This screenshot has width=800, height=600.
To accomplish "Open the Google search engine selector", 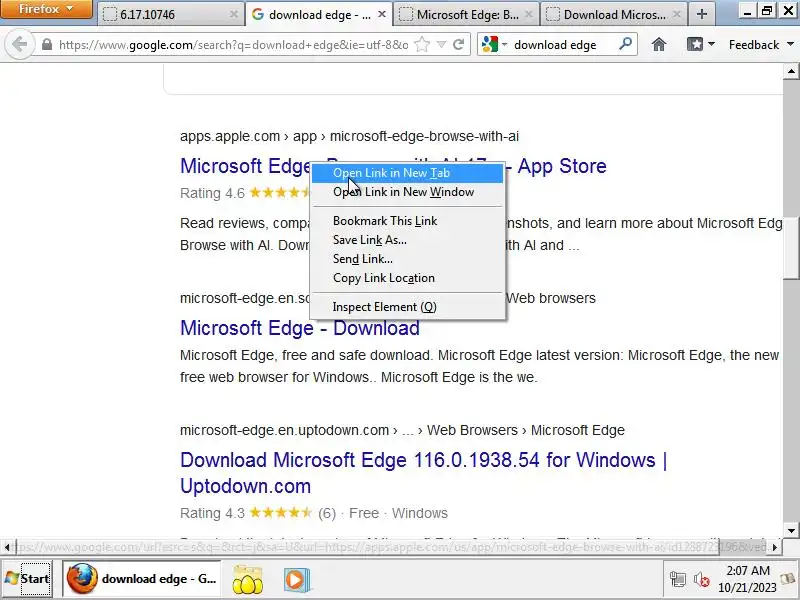I will click(494, 45).
